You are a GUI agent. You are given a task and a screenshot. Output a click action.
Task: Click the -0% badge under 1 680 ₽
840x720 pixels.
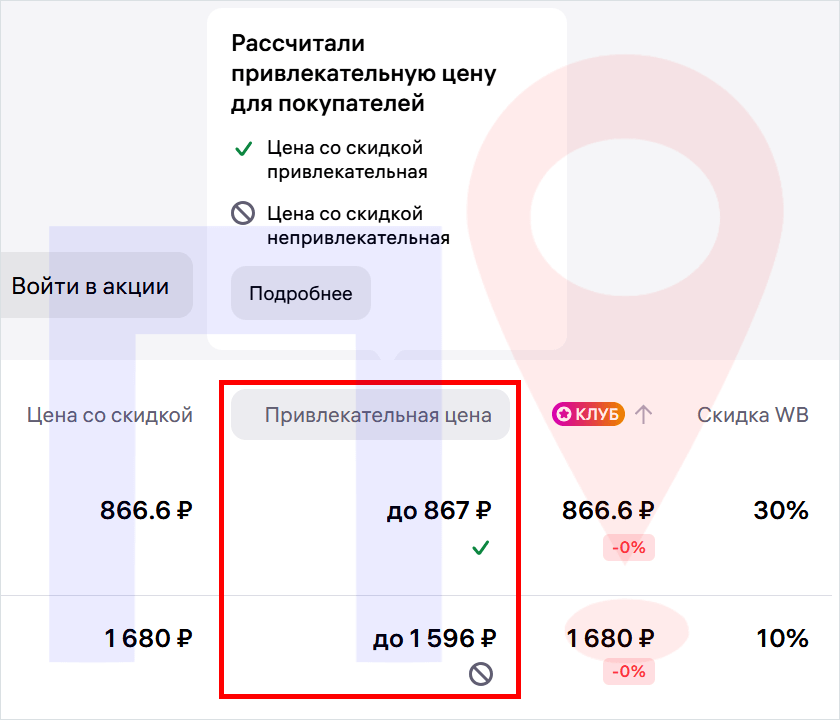tap(629, 671)
